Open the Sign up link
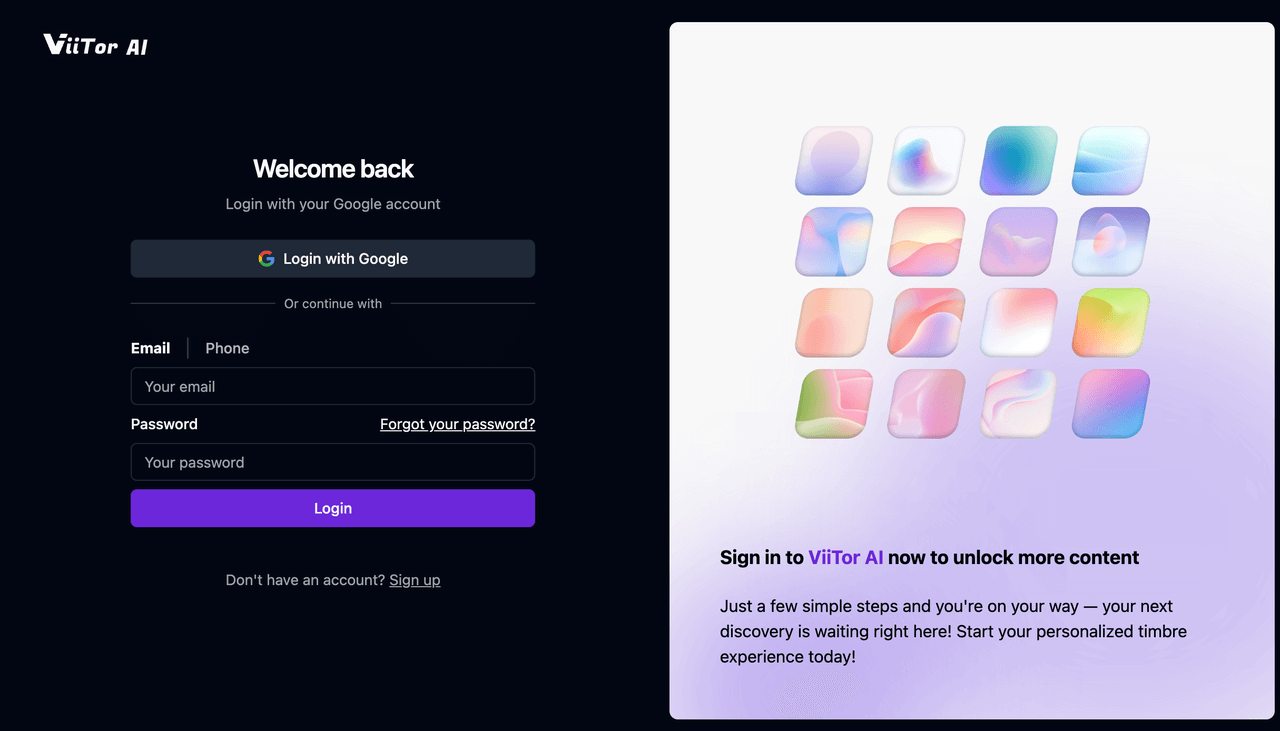The image size is (1280, 731). (415, 580)
